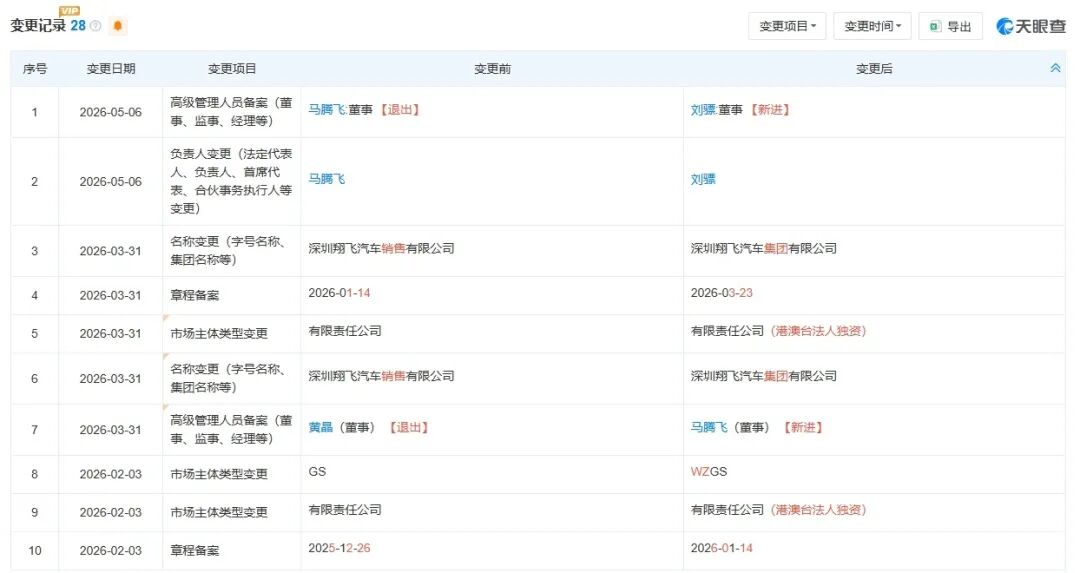Select 市场主体类型变更 in row 5
The width and height of the screenshot is (1080, 573).
coord(219,334)
